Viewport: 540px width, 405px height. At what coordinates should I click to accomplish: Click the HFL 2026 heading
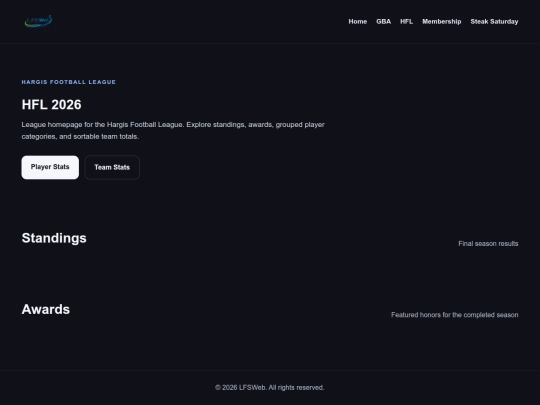(52, 105)
